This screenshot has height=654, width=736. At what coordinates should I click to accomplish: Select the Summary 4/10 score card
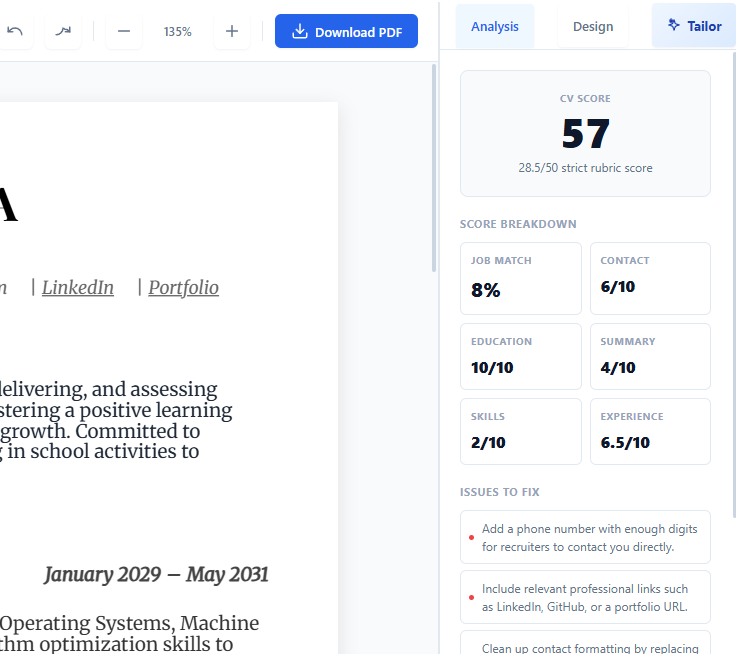click(650, 356)
